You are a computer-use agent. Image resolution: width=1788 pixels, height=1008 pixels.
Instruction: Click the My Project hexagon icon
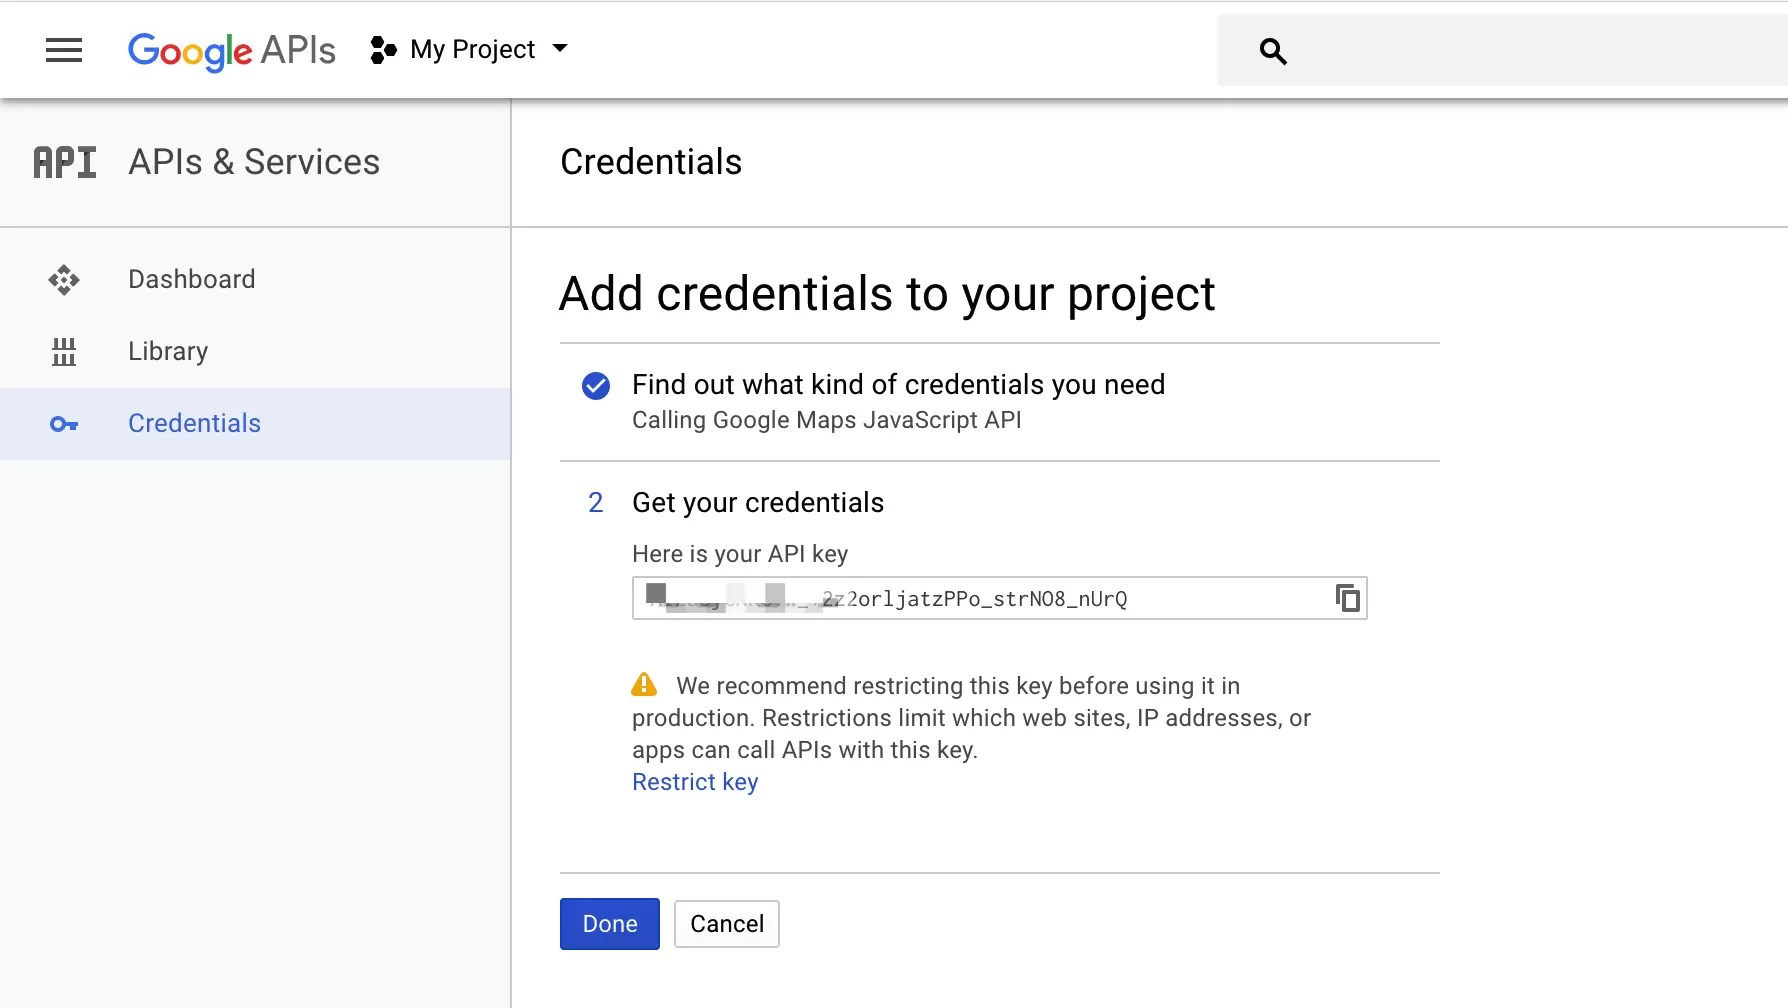pos(381,49)
